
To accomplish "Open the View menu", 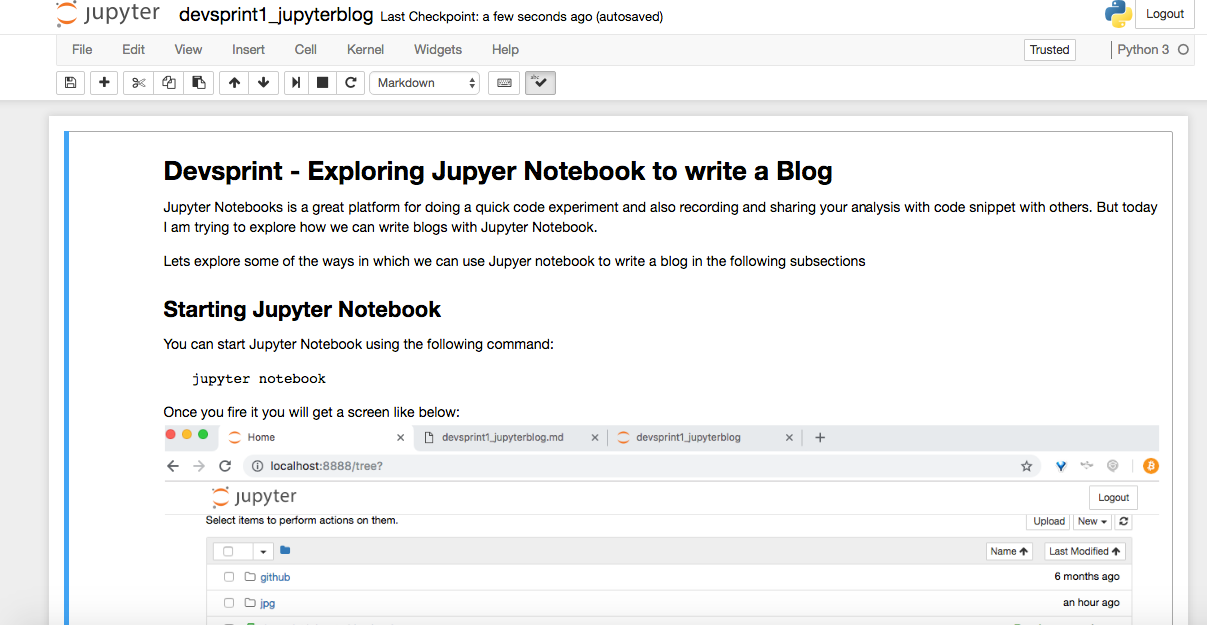I will click(x=188, y=49).
